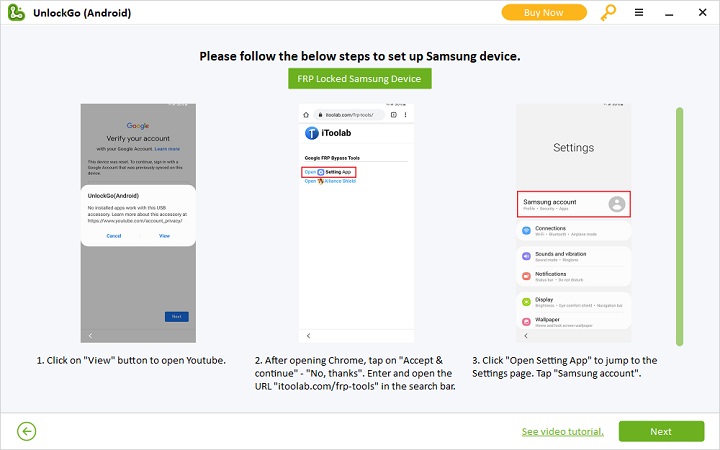The width and height of the screenshot is (720, 450).
Task: Minimize the UnlockGo window
Action: click(x=669, y=14)
